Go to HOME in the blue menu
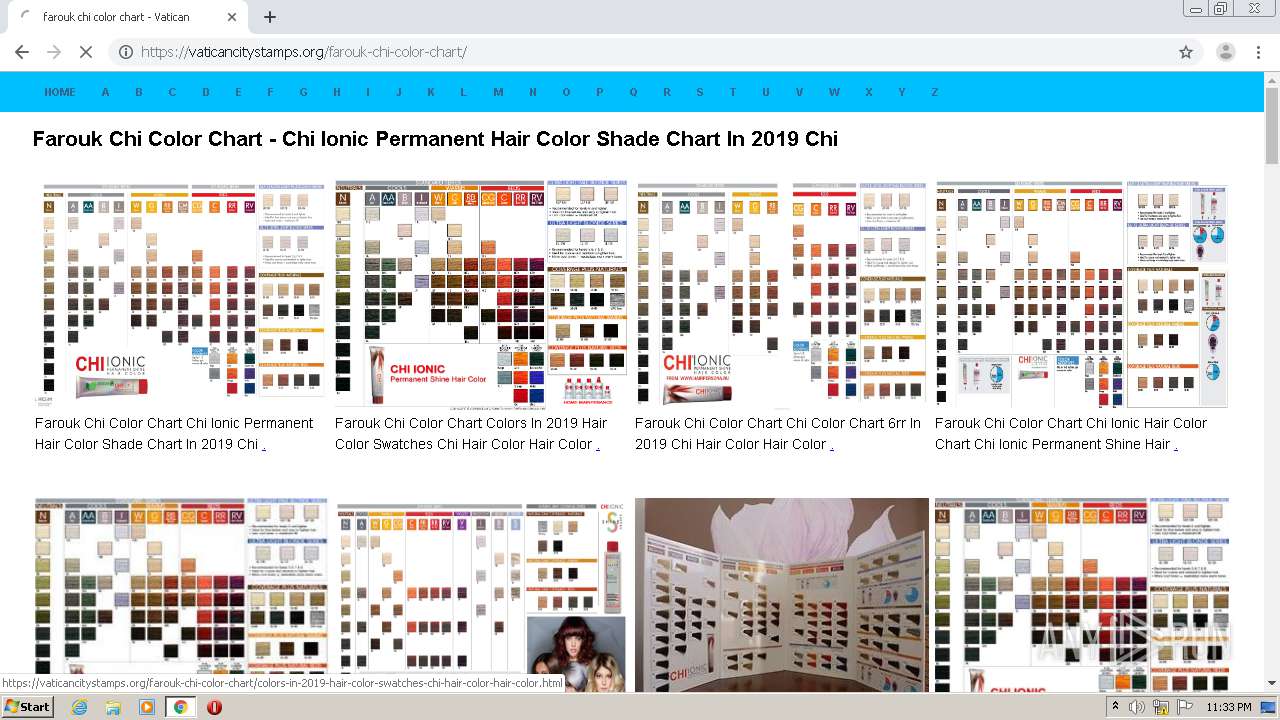This screenshot has width=1280, height=720. 60,92
